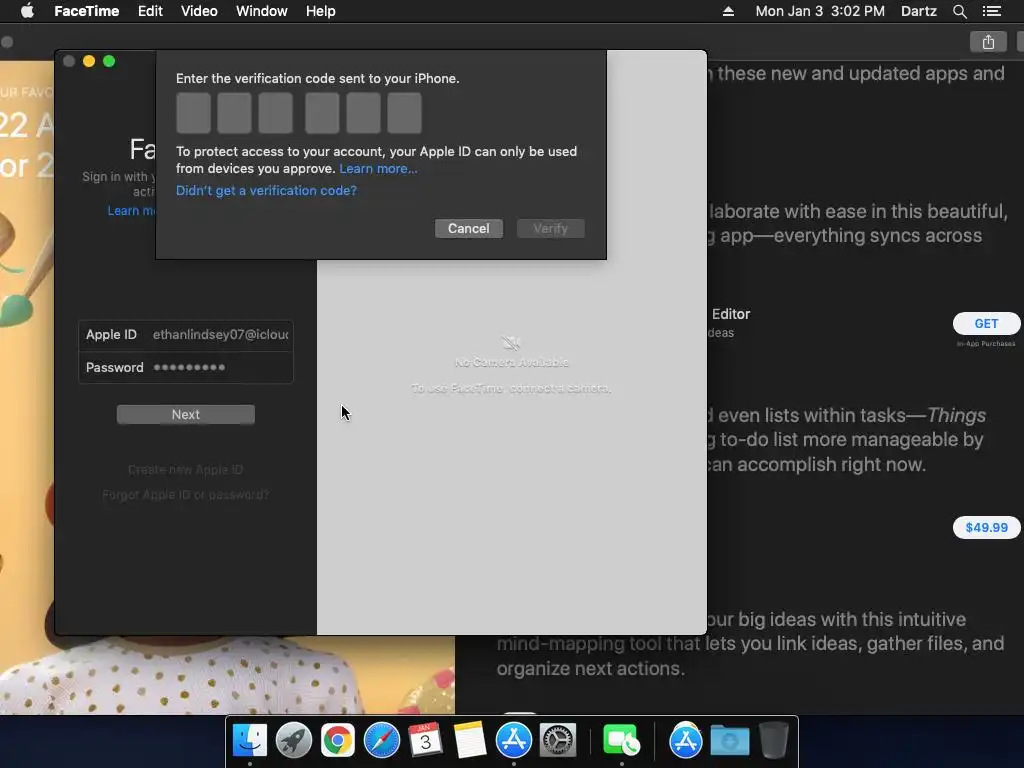Viewport: 1024px width, 768px height.
Task: Click Forgot Apple ID or password link
Action: [185, 495]
